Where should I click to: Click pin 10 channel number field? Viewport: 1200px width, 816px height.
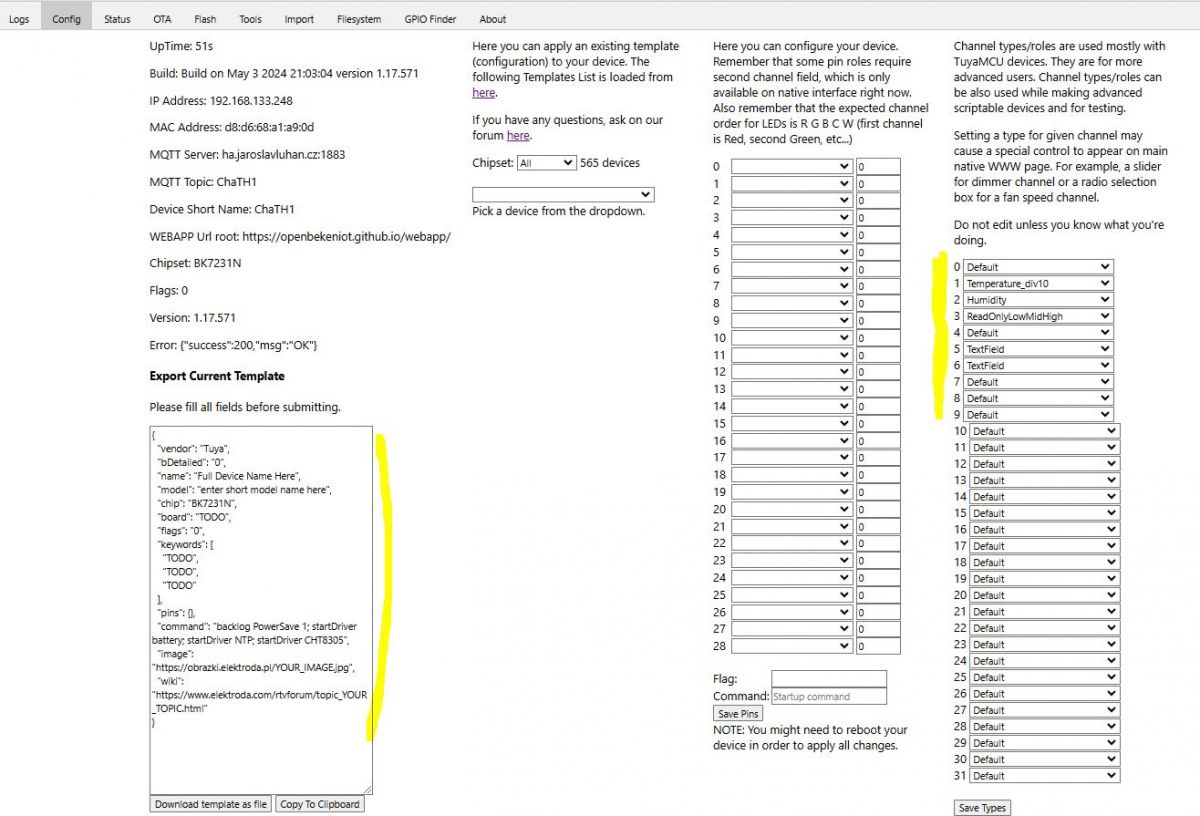tap(878, 338)
